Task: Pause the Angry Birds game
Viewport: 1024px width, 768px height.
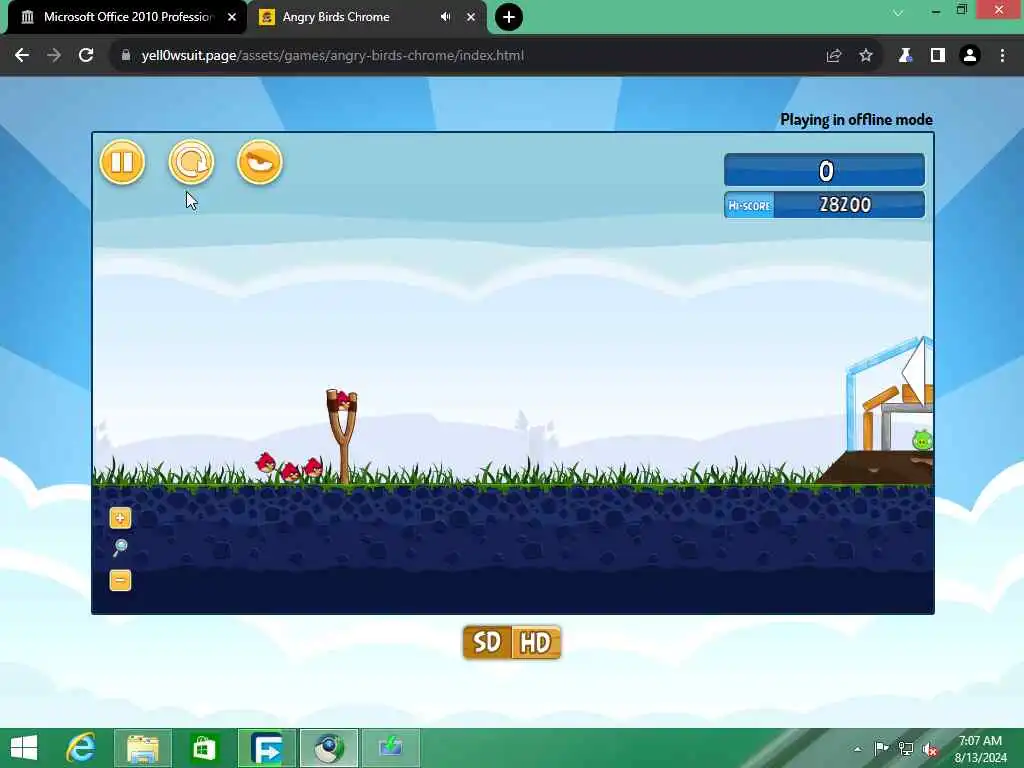Action: point(122,162)
